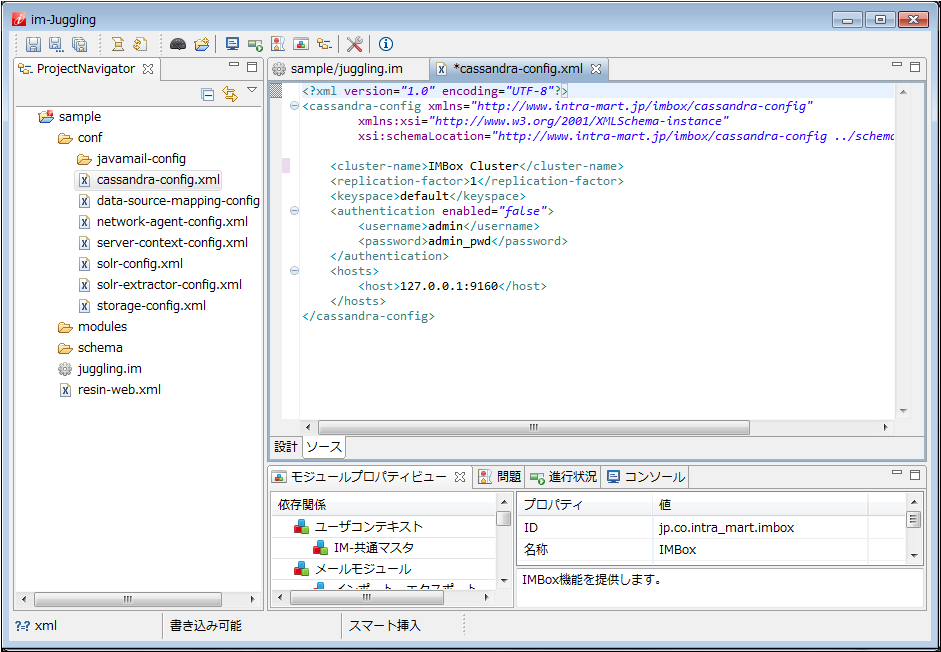Image resolution: width=941 pixels, height=652 pixels.
Task: Click the module property view toolbar icon
Action: pos(301,44)
